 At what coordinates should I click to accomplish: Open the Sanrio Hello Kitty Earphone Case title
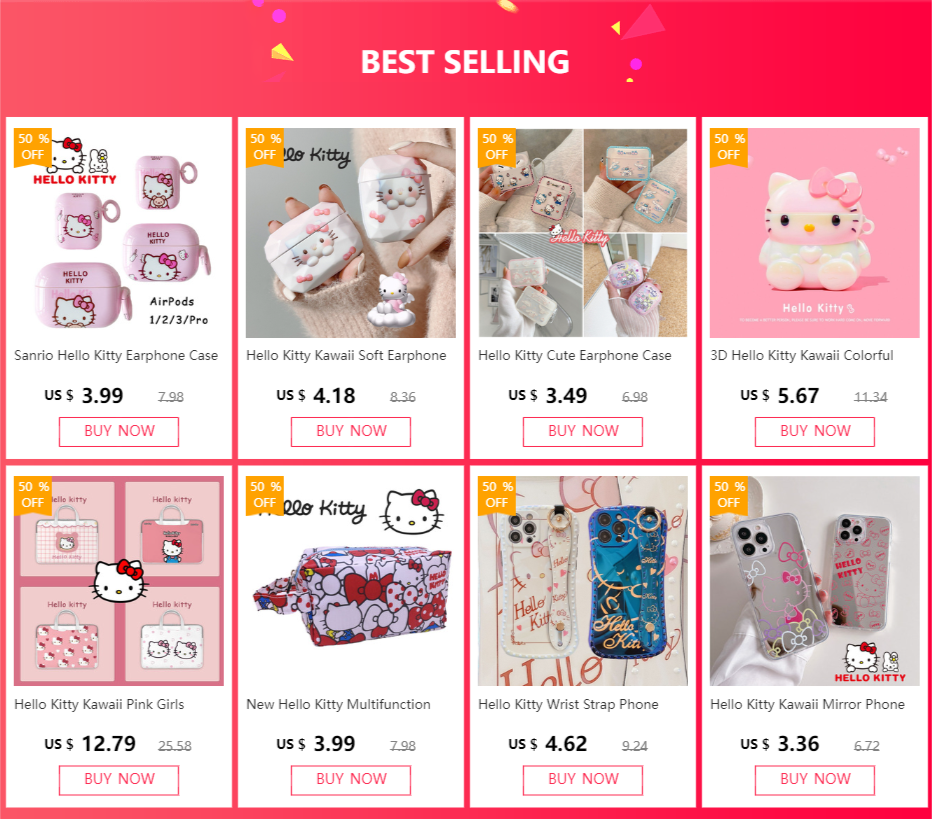click(x=116, y=355)
